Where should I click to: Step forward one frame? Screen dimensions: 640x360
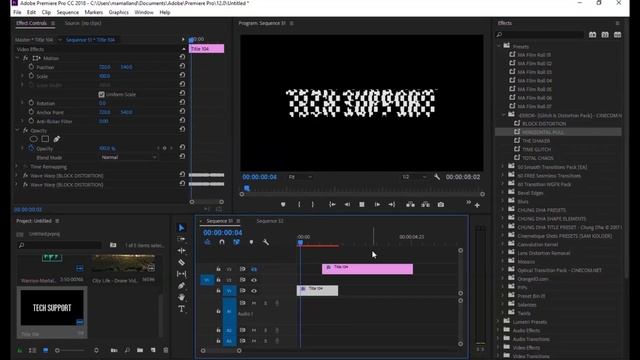tap(377, 204)
